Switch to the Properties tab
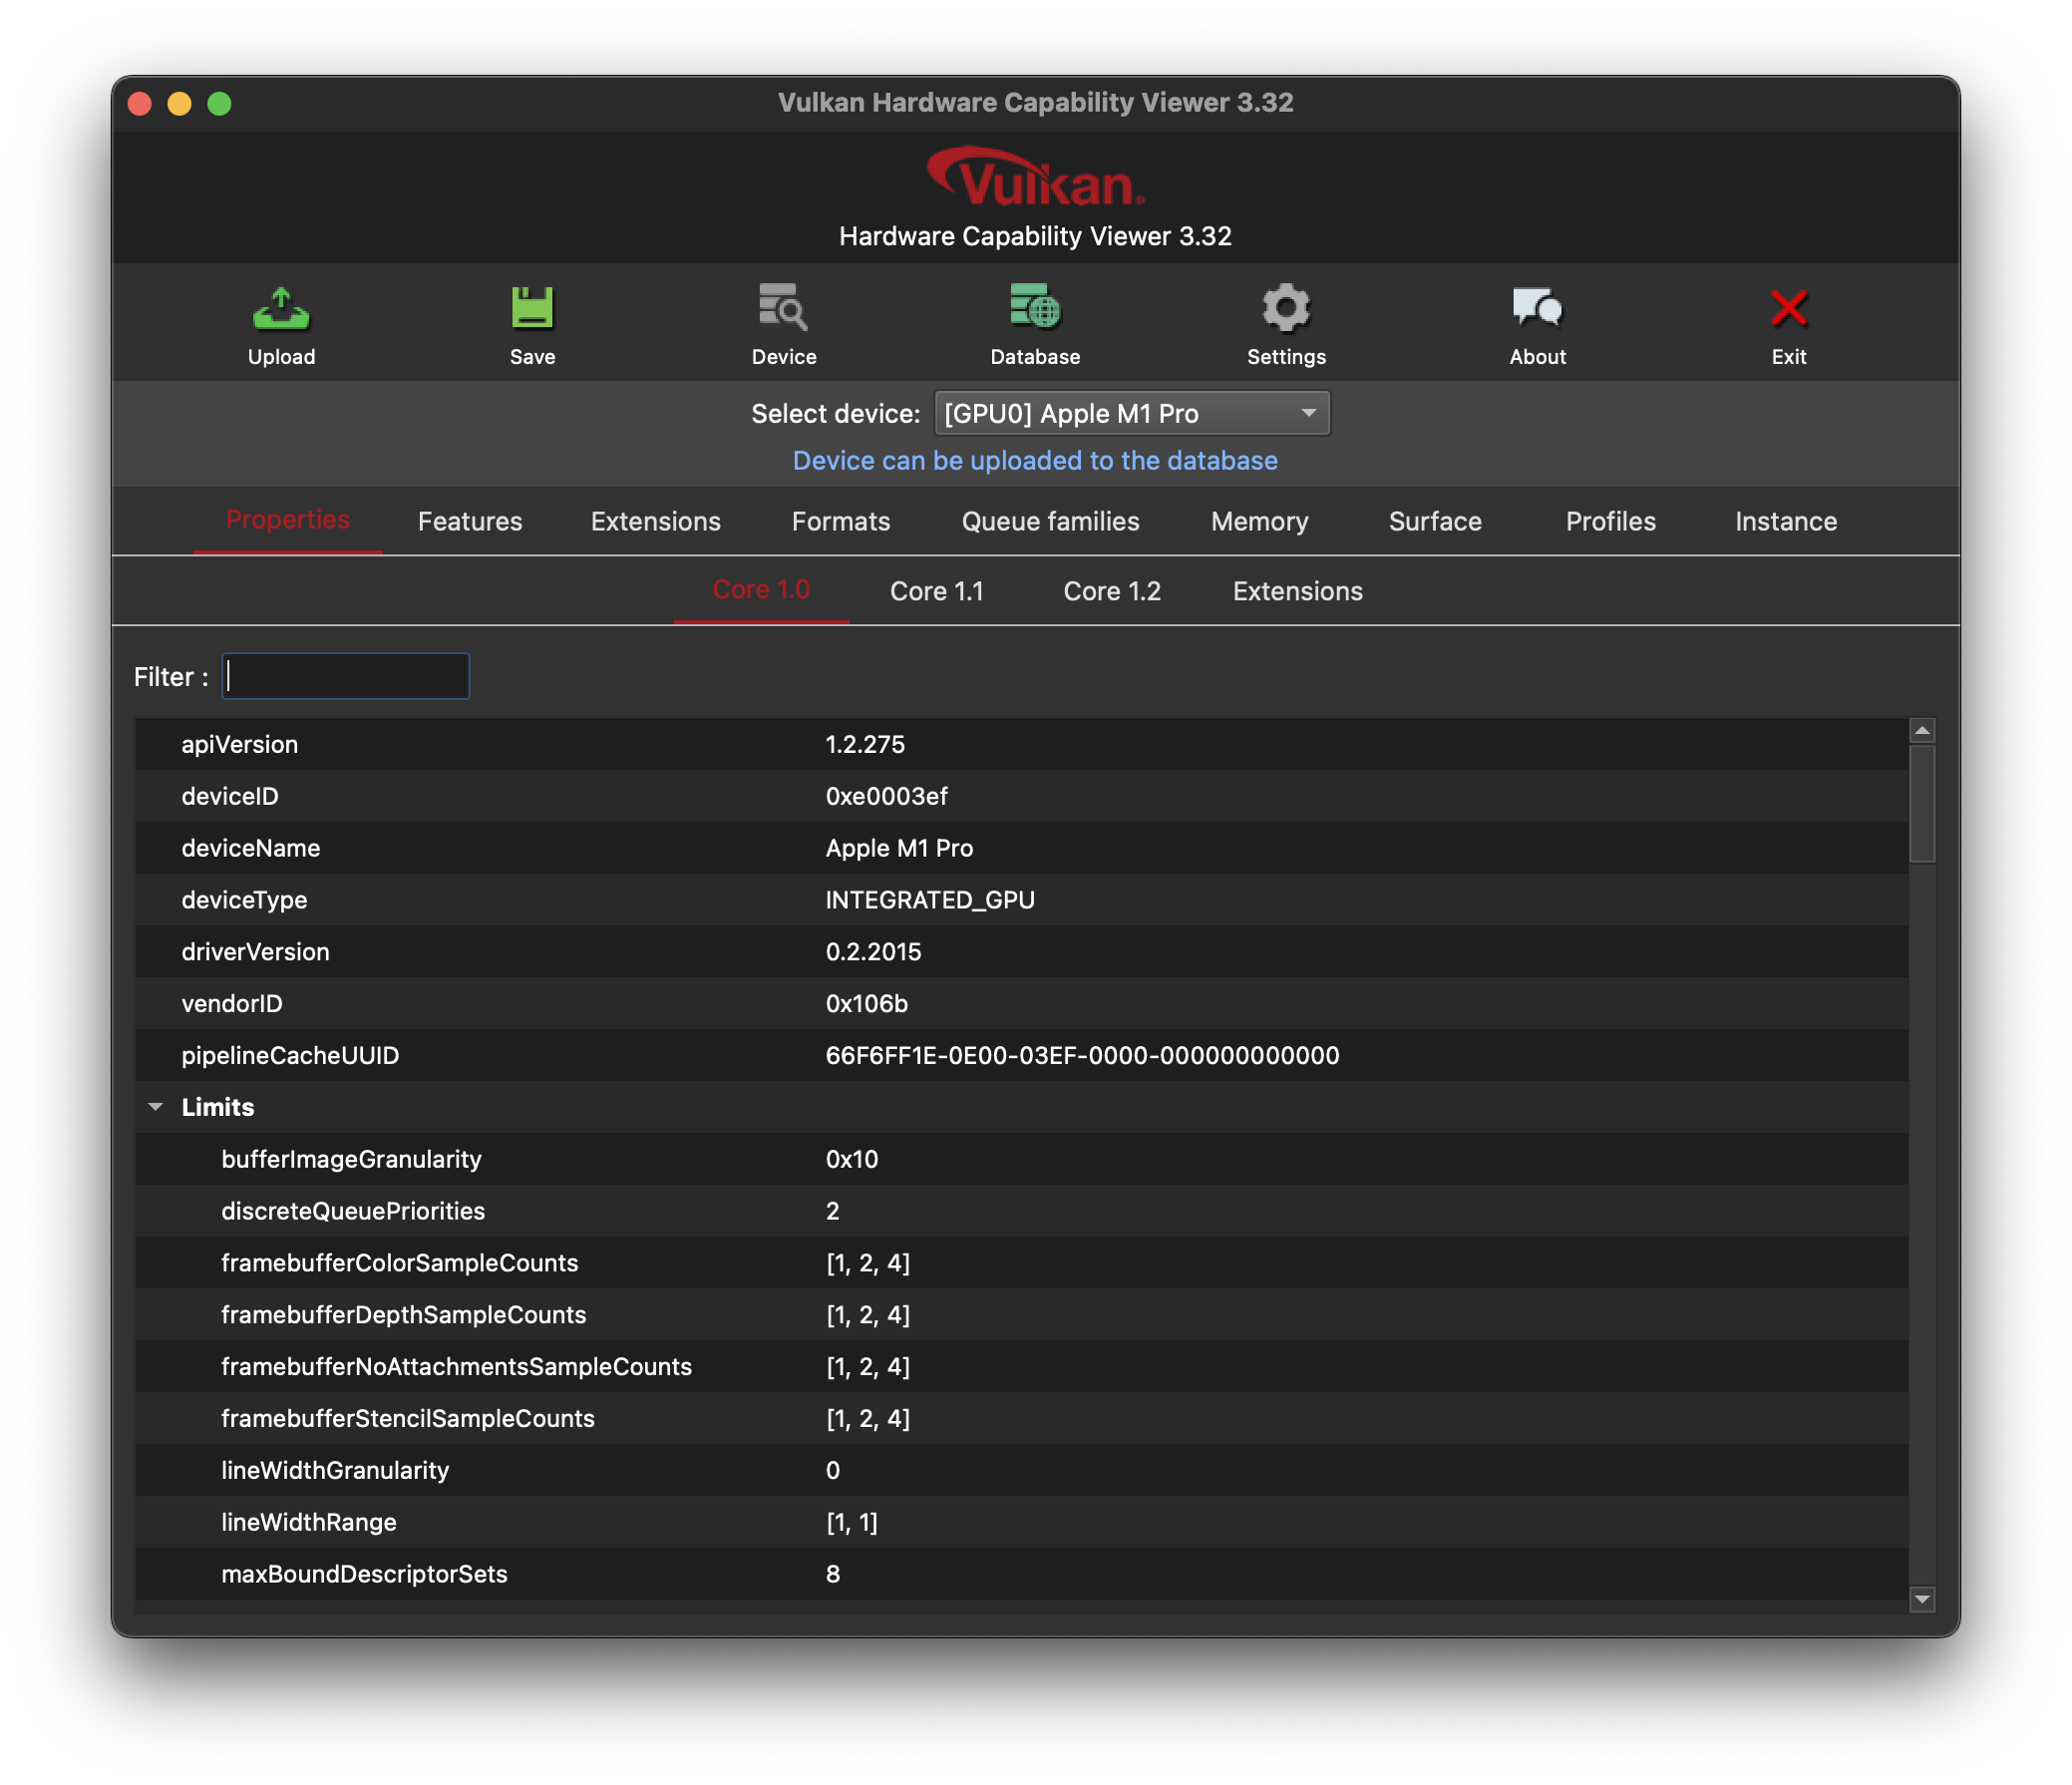 click(x=288, y=520)
